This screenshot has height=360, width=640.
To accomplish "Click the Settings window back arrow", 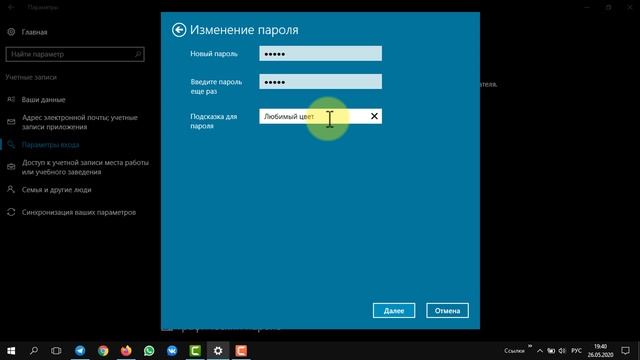I will click(11, 7).
